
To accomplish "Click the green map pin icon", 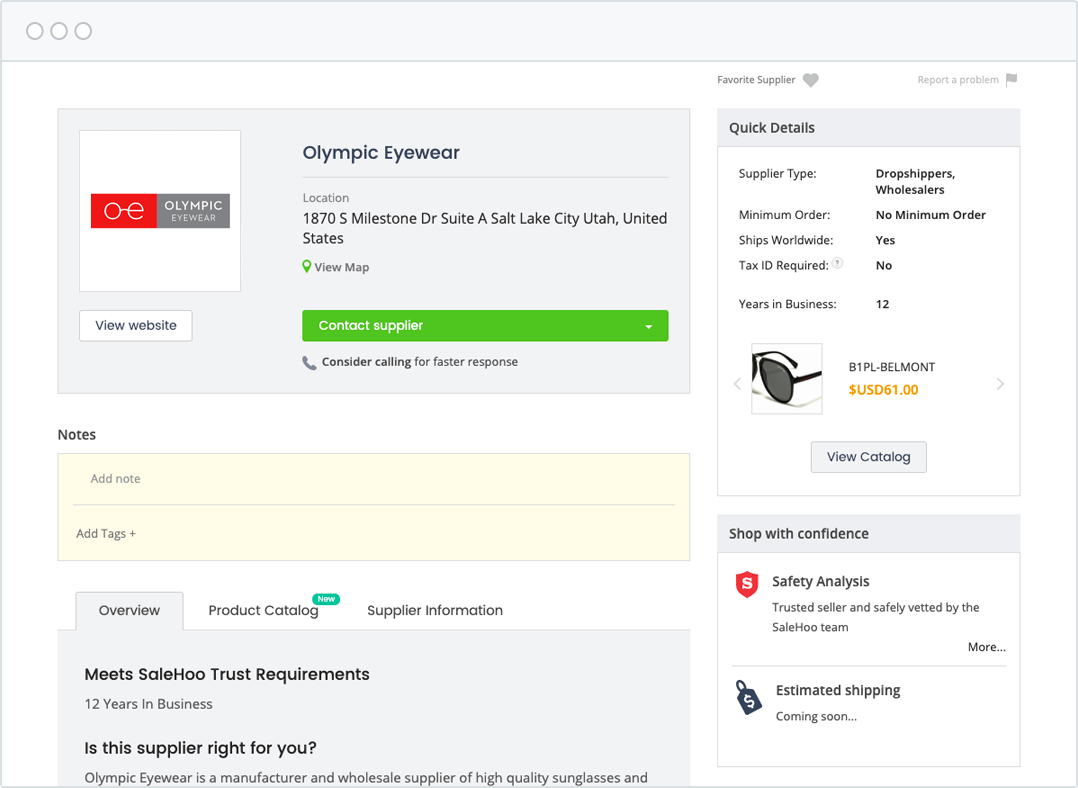I will (x=307, y=266).
